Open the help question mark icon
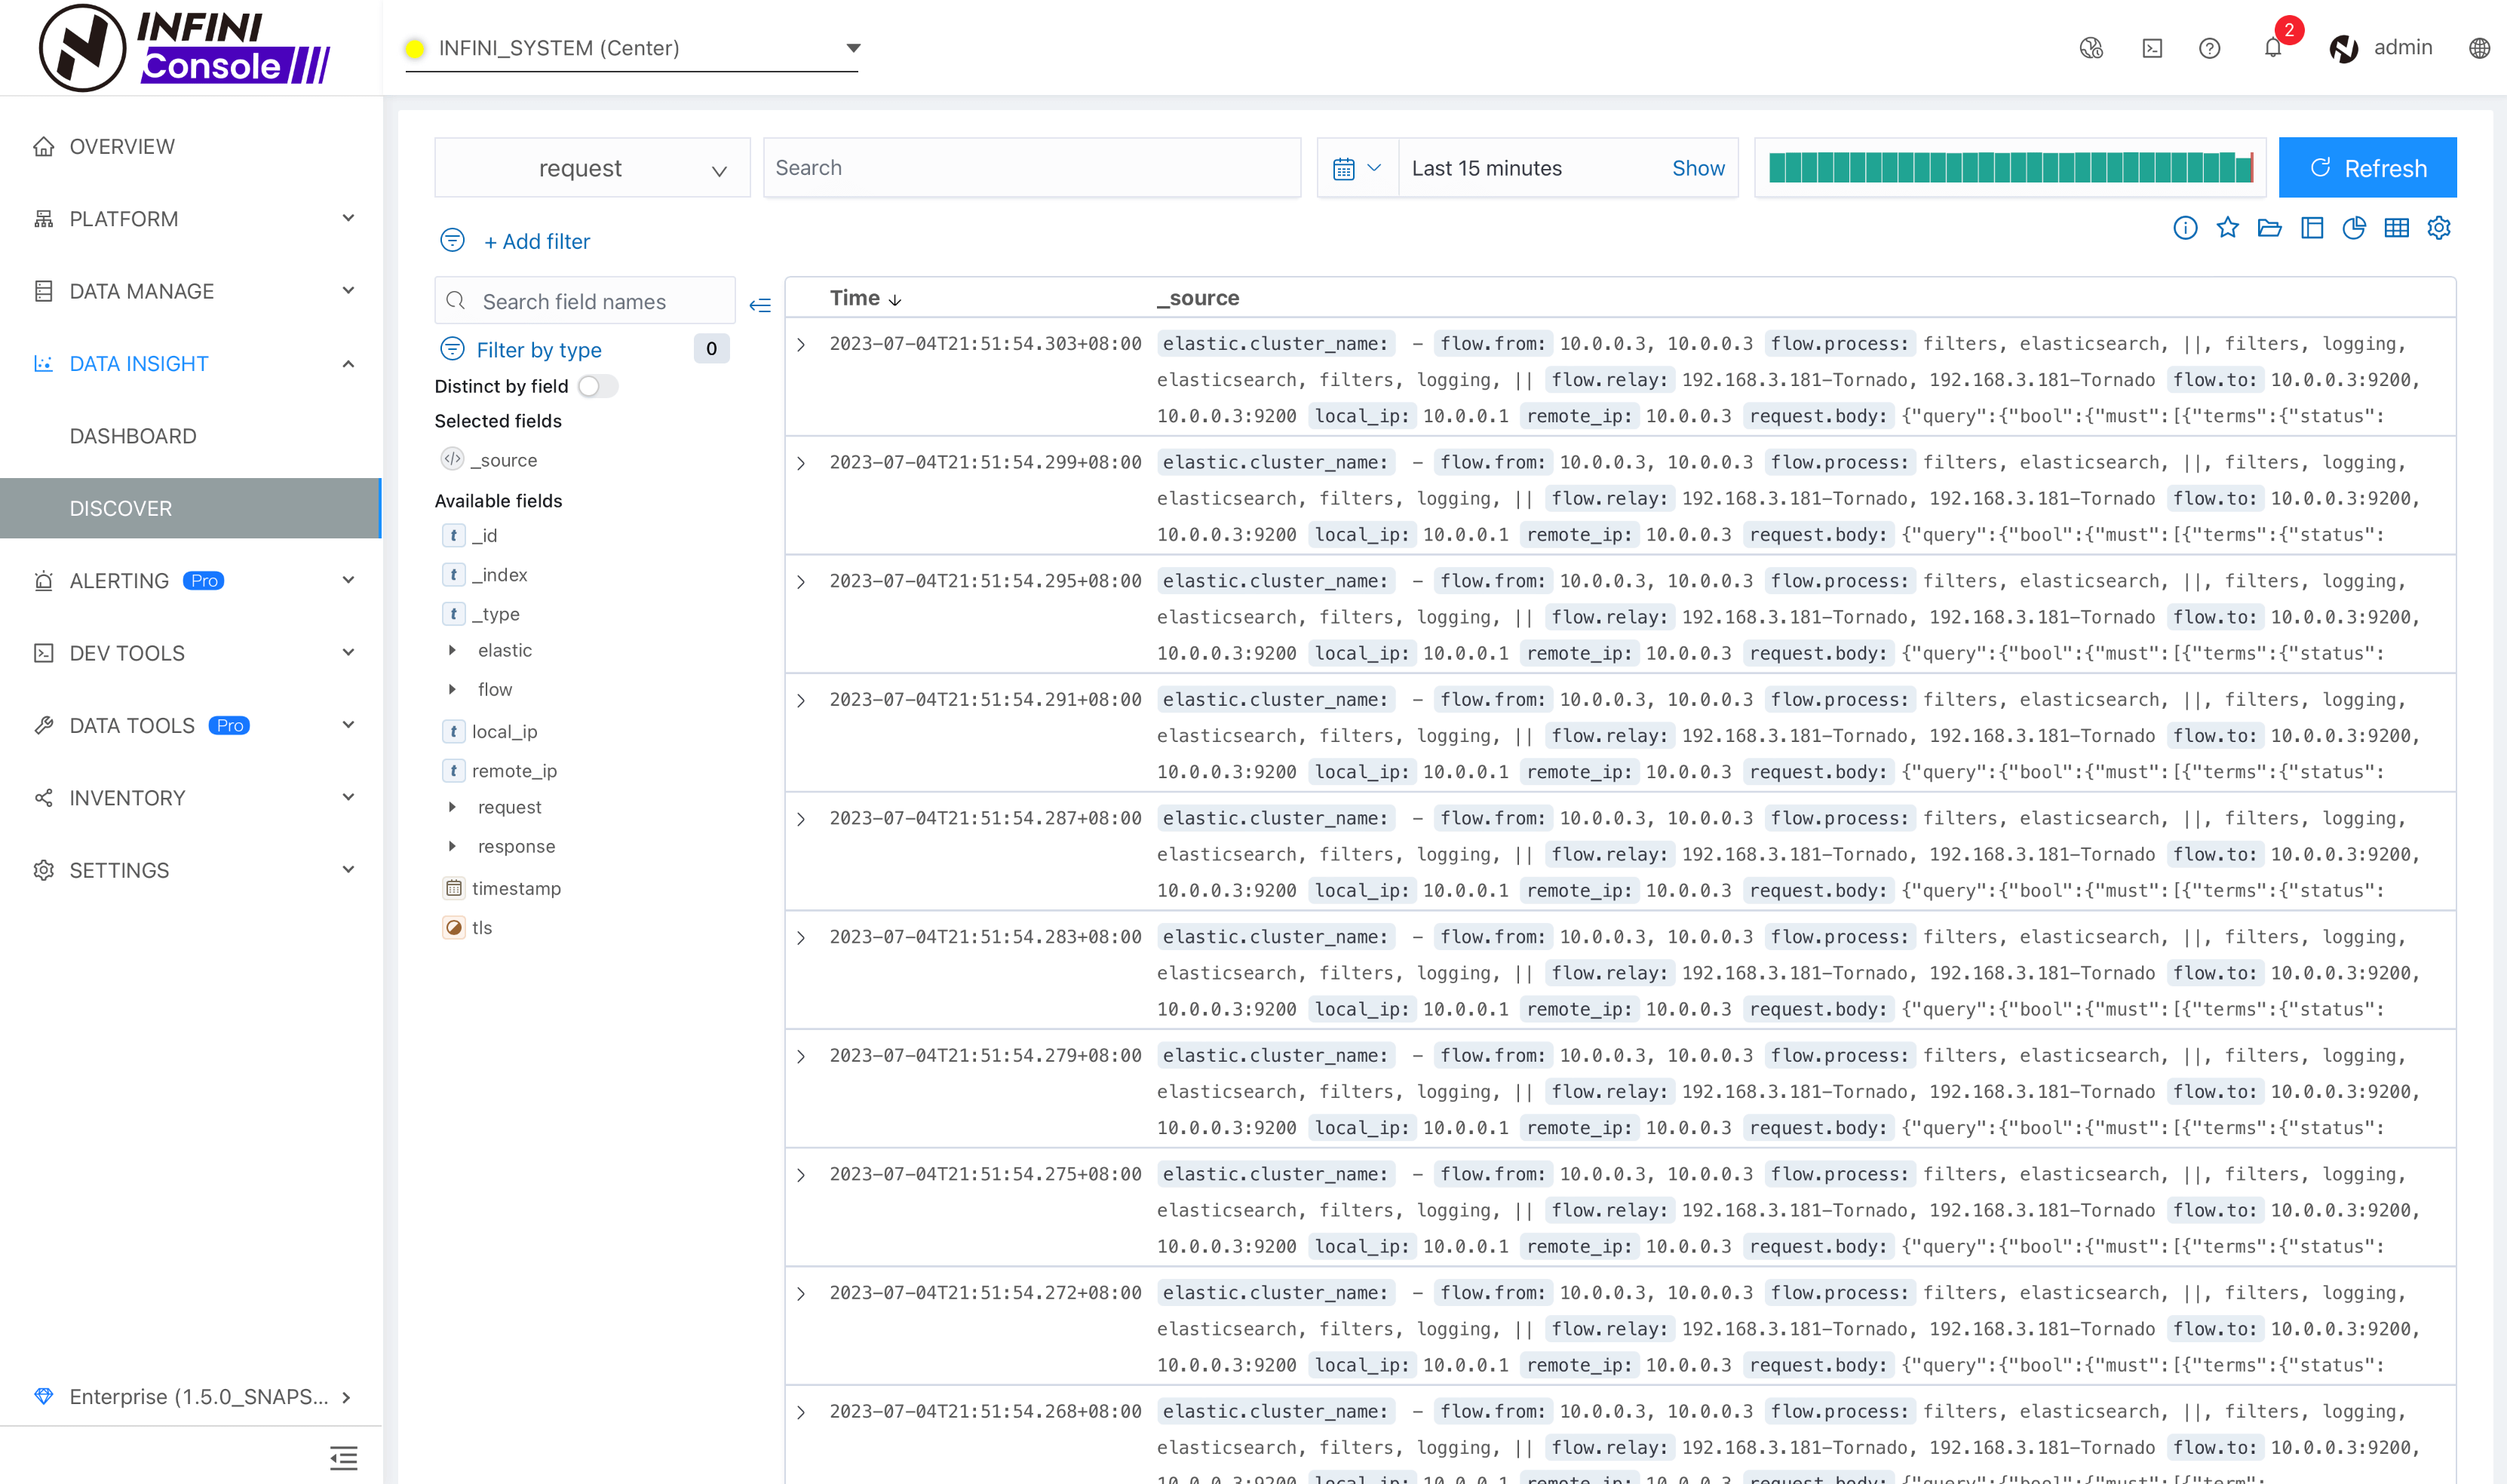This screenshot has height=1484, width=2507. click(x=2210, y=48)
